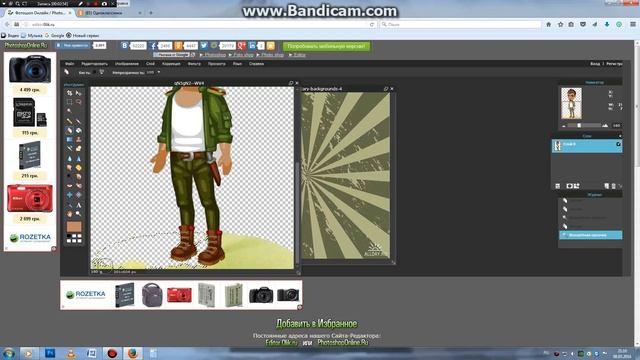Activate the Zoom magnifier tool
640x360 pixels.
(x=78, y=214)
